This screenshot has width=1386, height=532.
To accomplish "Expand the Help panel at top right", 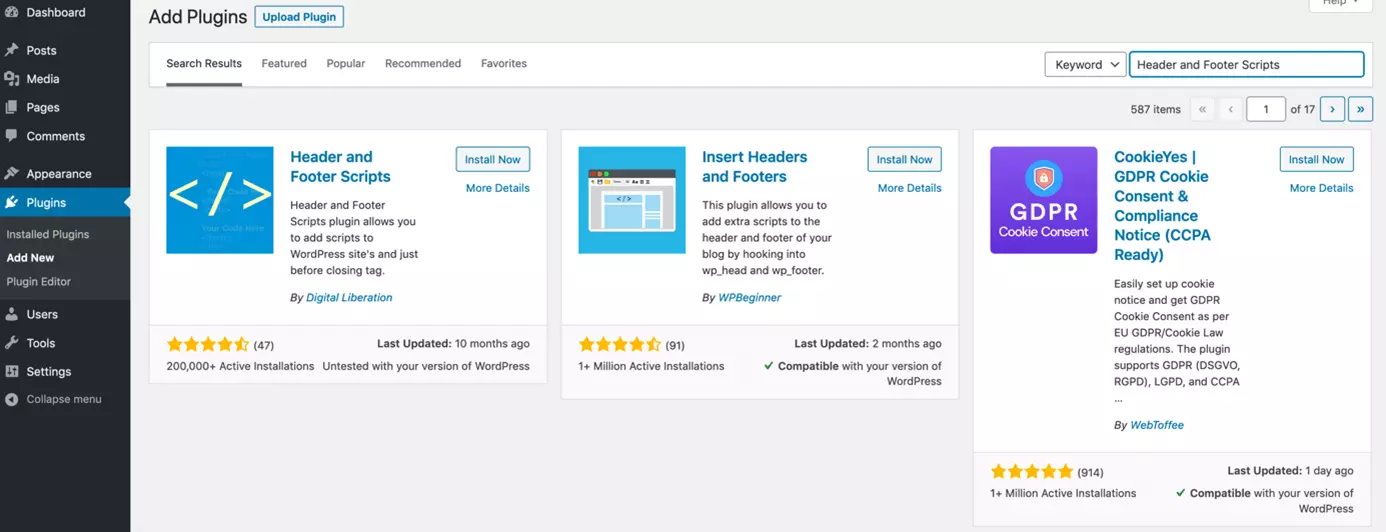I will 1340,3.
